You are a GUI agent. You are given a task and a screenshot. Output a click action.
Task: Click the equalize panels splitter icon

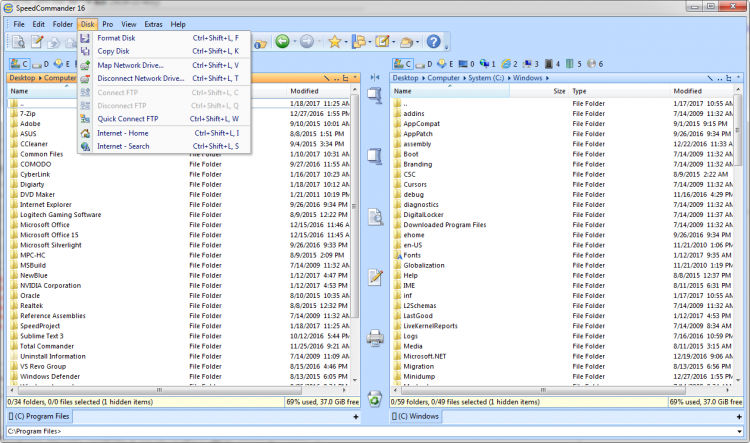(x=375, y=78)
